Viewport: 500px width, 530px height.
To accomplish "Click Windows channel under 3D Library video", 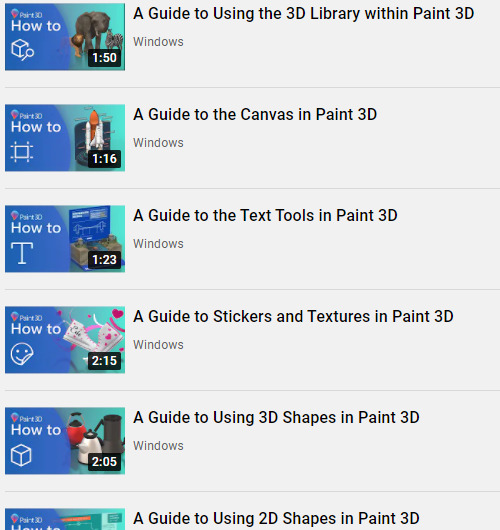I will (x=158, y=42).
